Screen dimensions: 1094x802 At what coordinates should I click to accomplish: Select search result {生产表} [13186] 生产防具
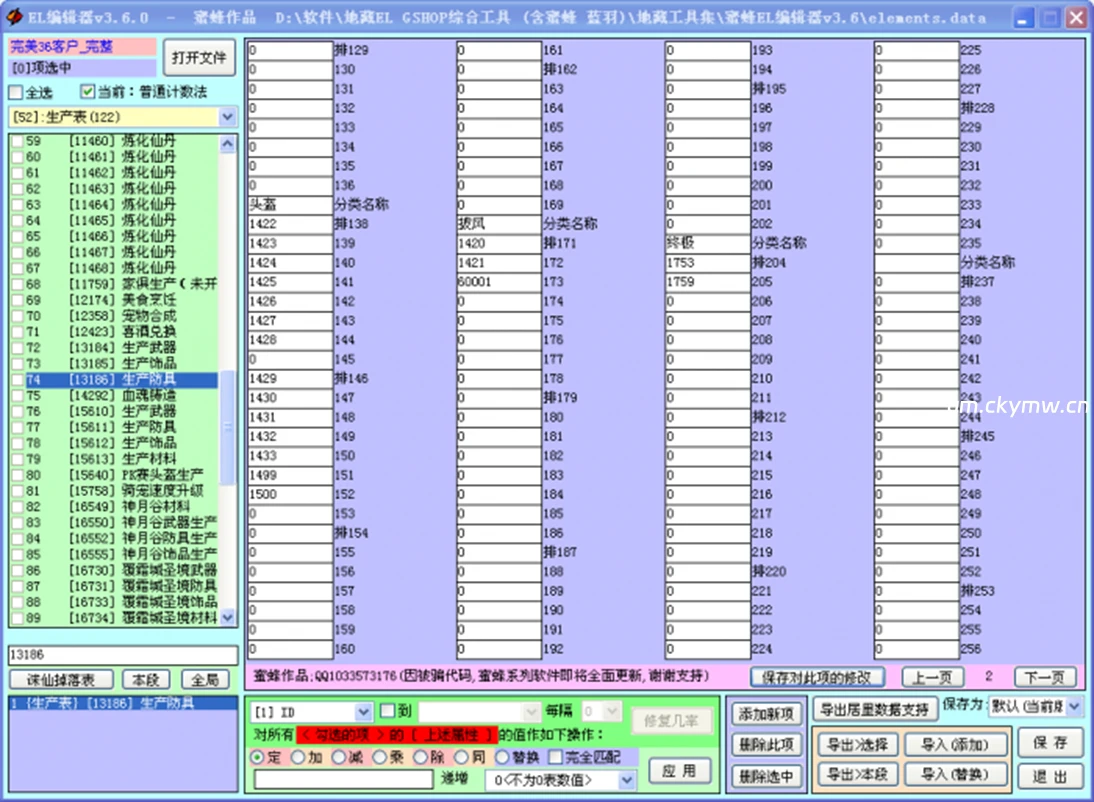[123, 703]
